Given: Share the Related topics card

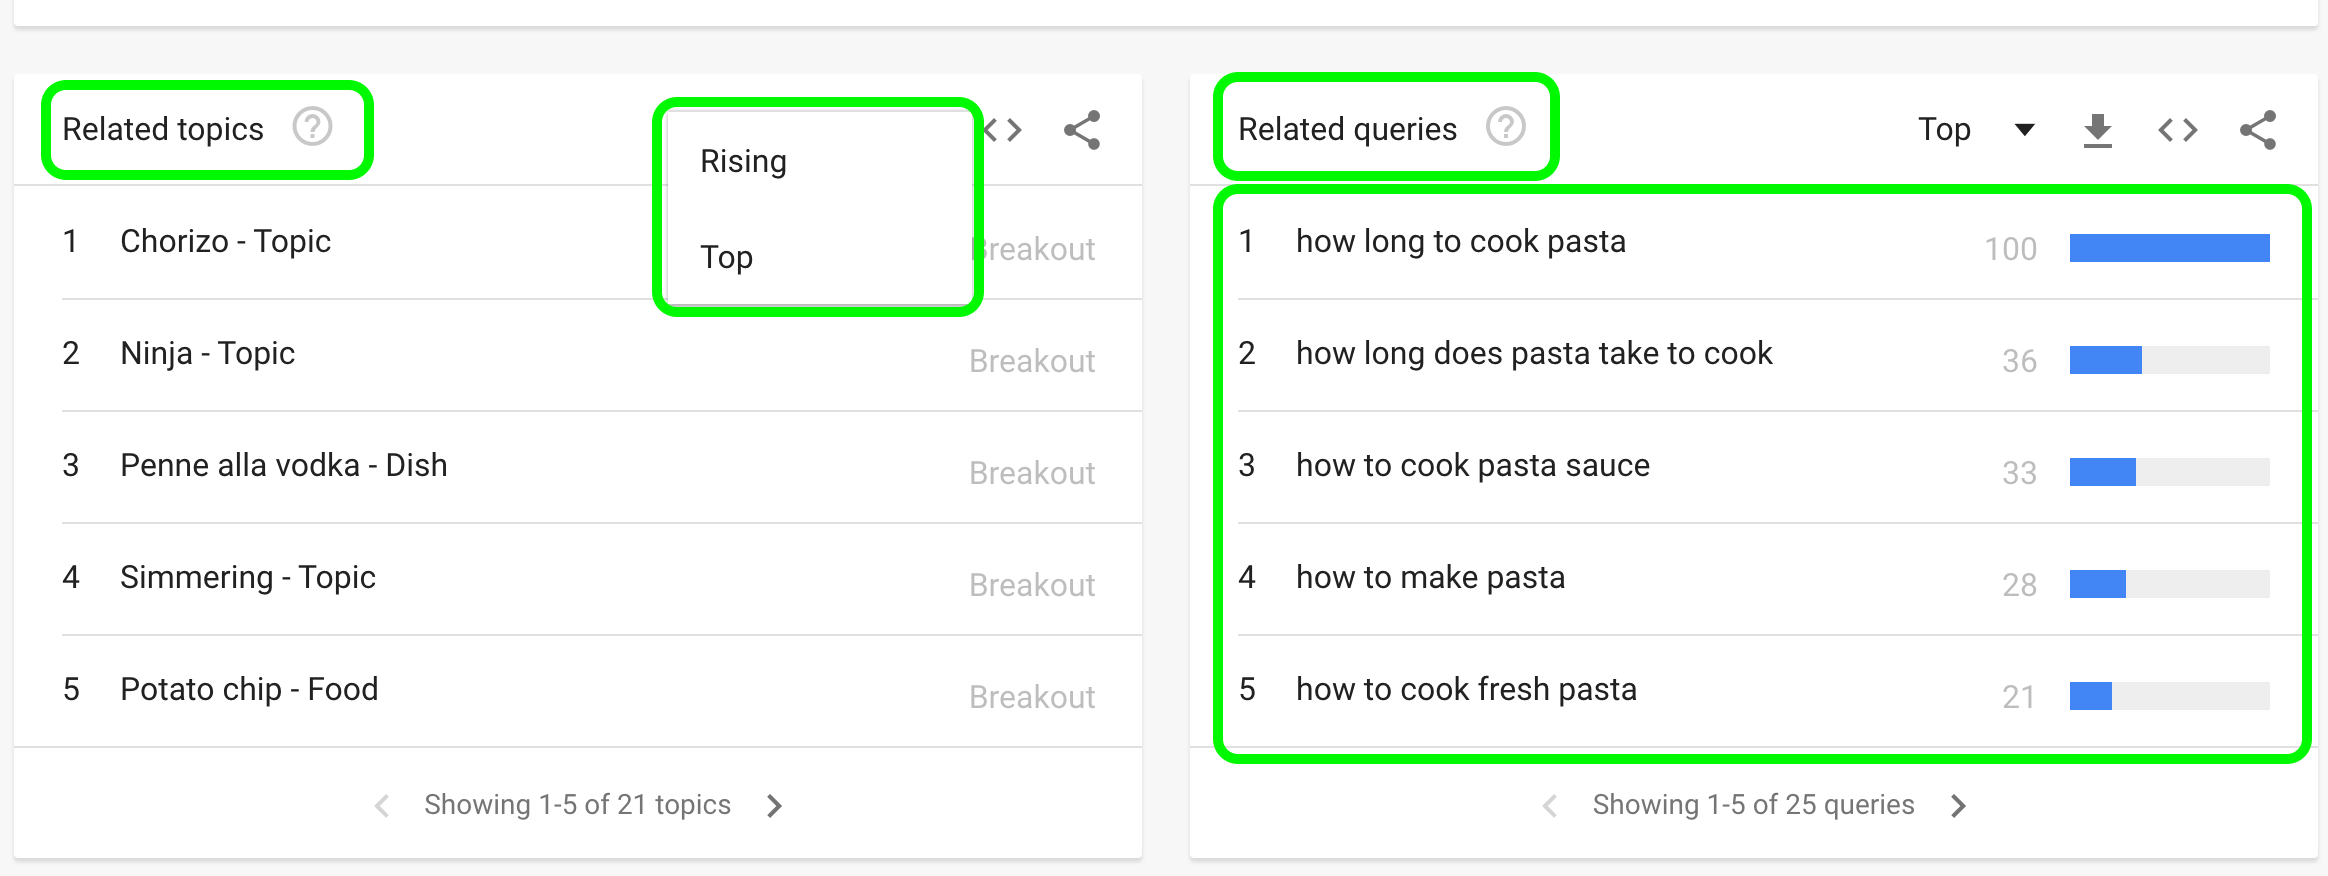Looking at the screenshot, I should coord(1082,130).
